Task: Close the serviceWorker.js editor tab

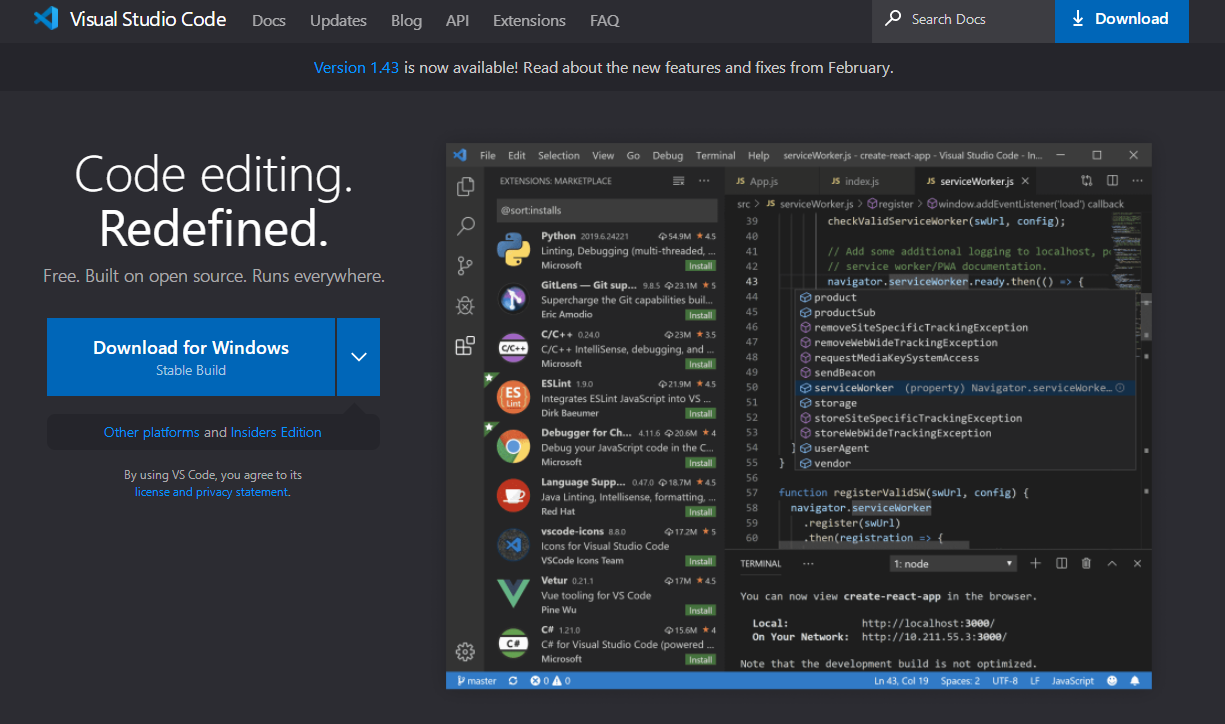Action: pyautogui.click(x=1026, y=181)
